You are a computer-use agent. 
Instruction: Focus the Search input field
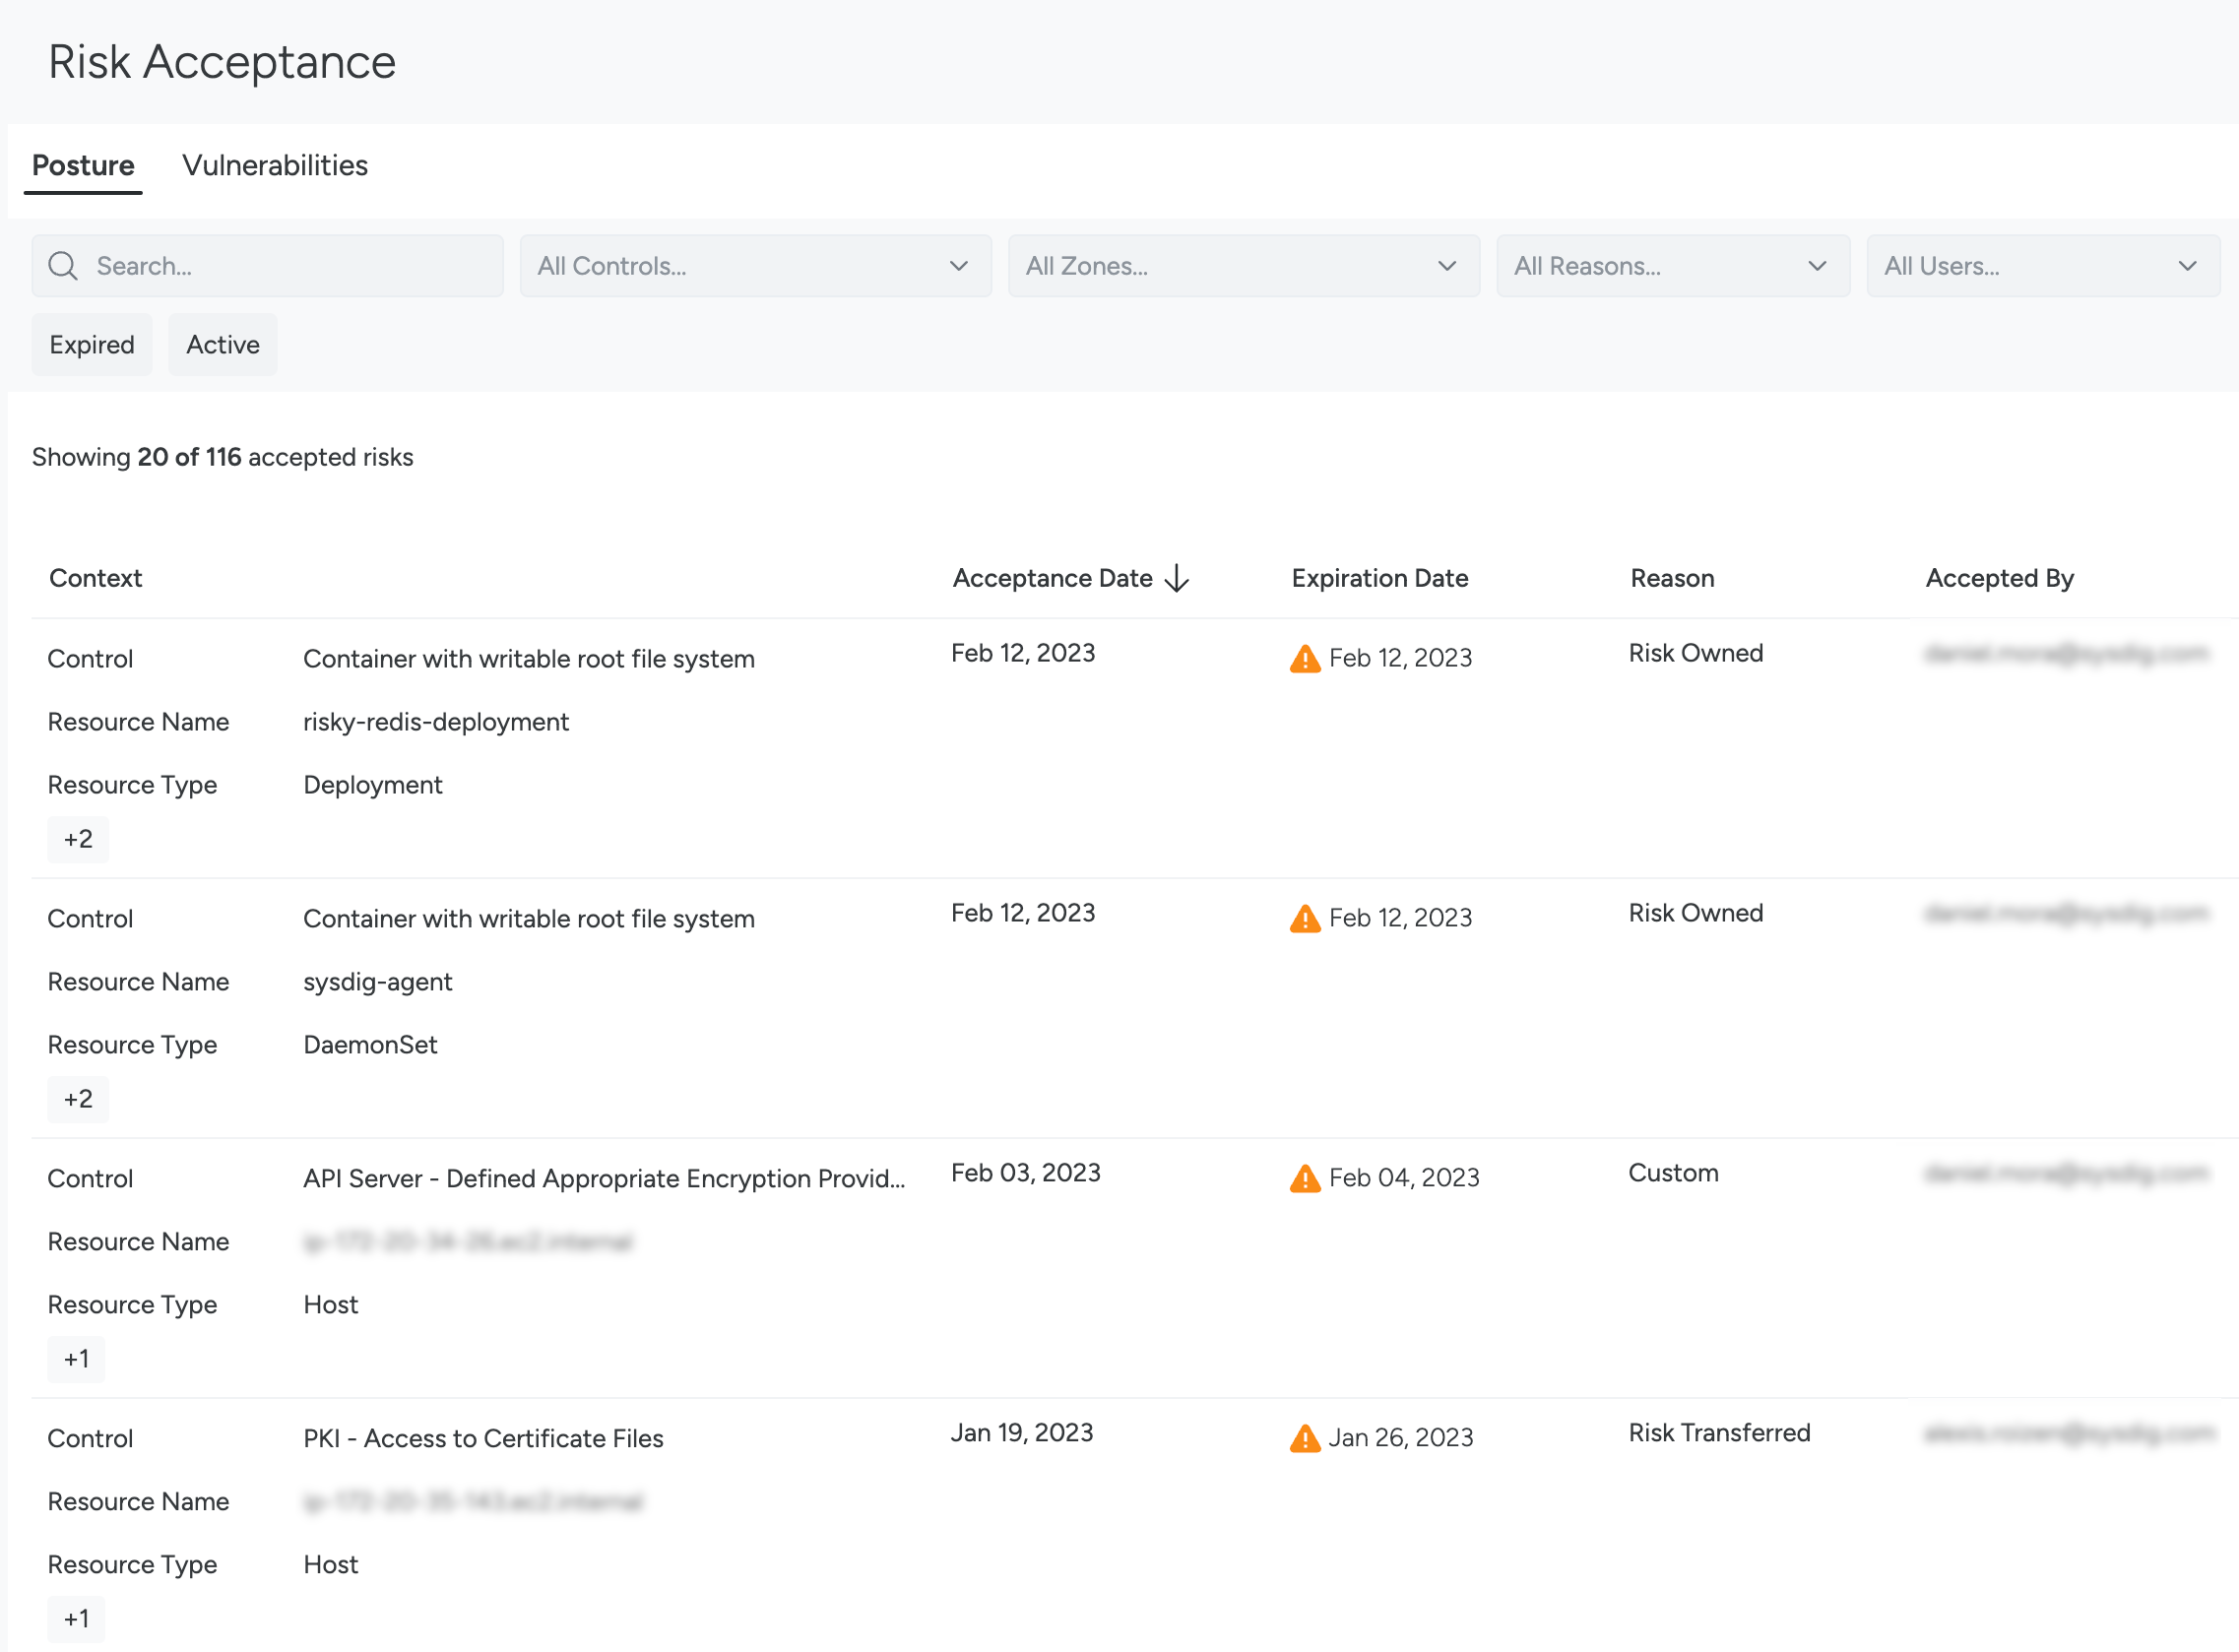coord(290,266)
